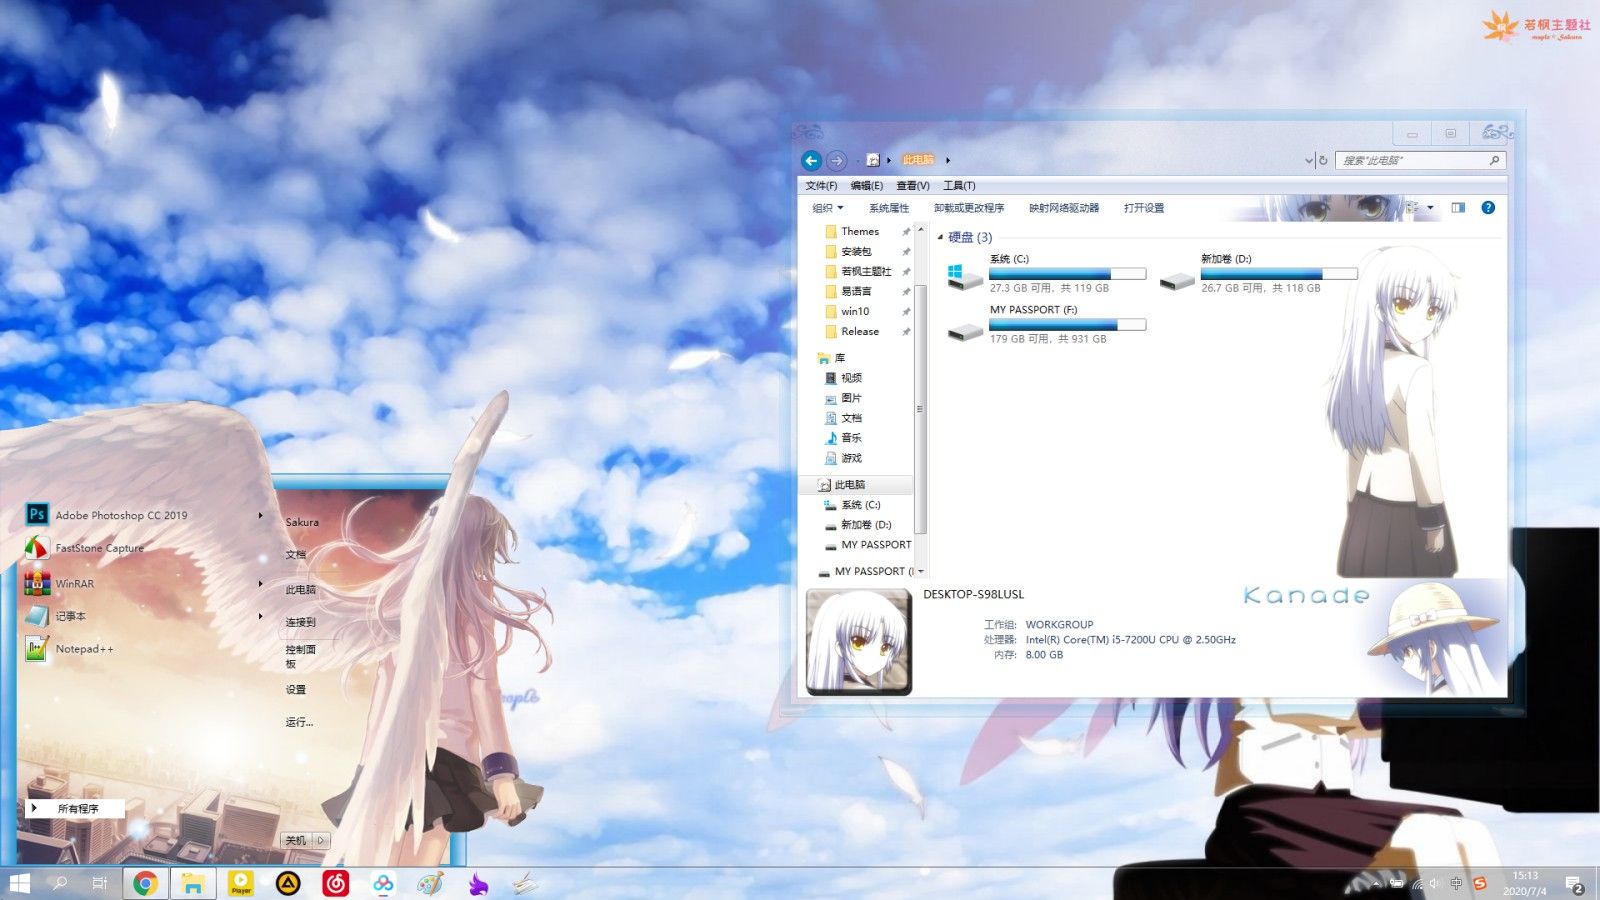
Task: Select the MY PASSPORT (F:) drive icon
Action: (x=965, y=331)
